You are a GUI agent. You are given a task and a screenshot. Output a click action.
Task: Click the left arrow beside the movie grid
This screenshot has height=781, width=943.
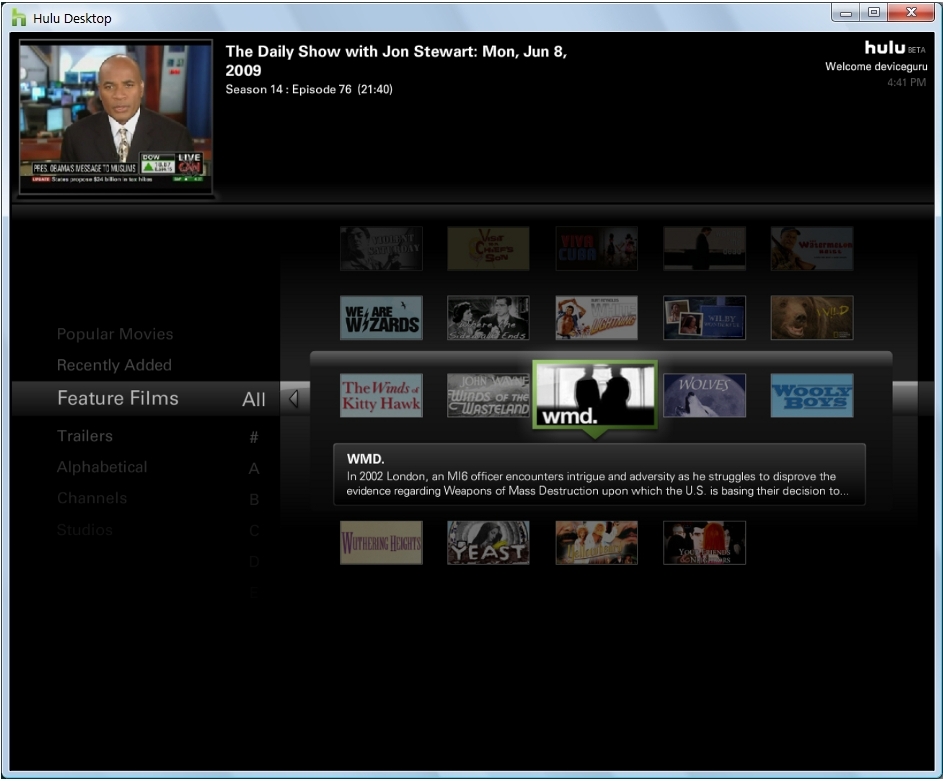pyautogui.click(x=294, y=399)
